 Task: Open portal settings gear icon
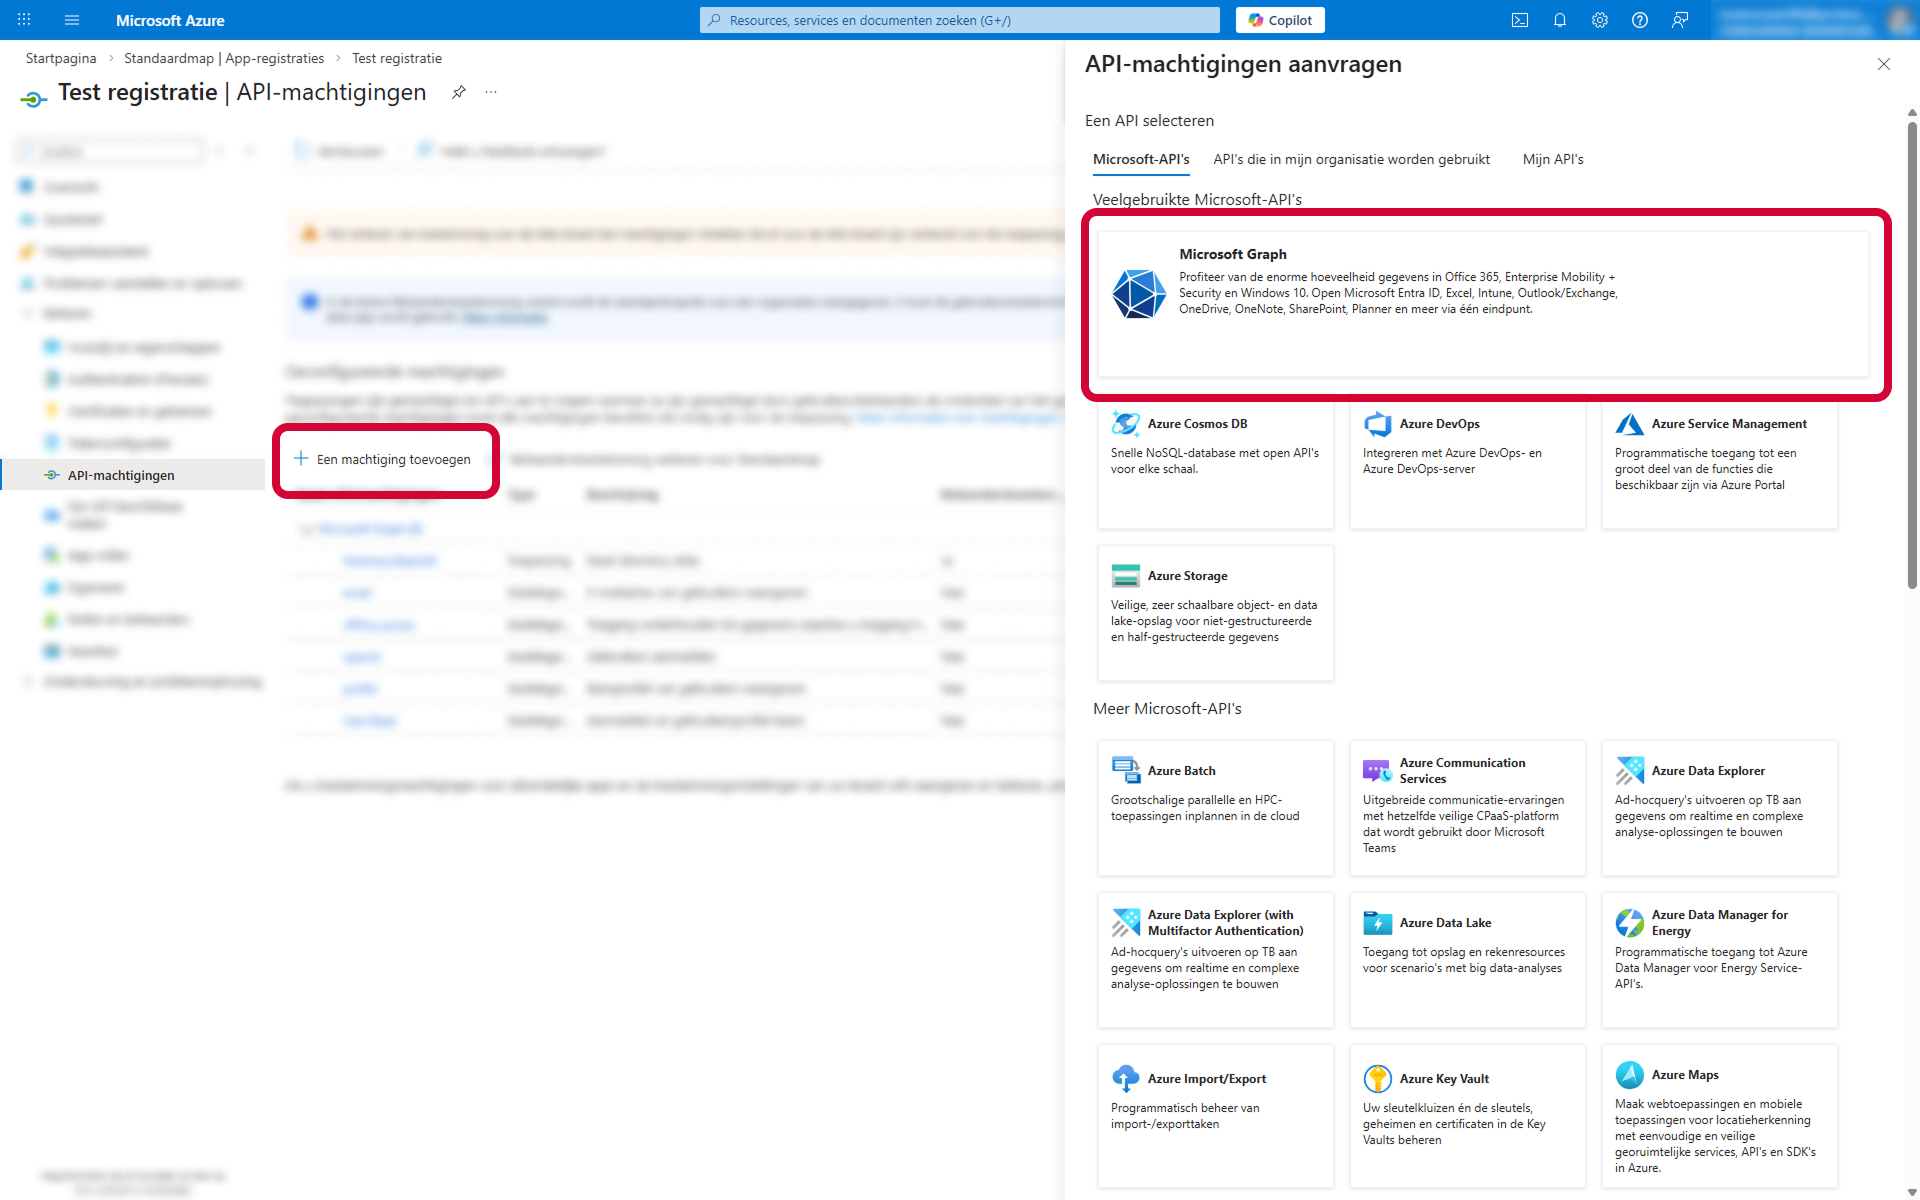[x=1599, y=20]
